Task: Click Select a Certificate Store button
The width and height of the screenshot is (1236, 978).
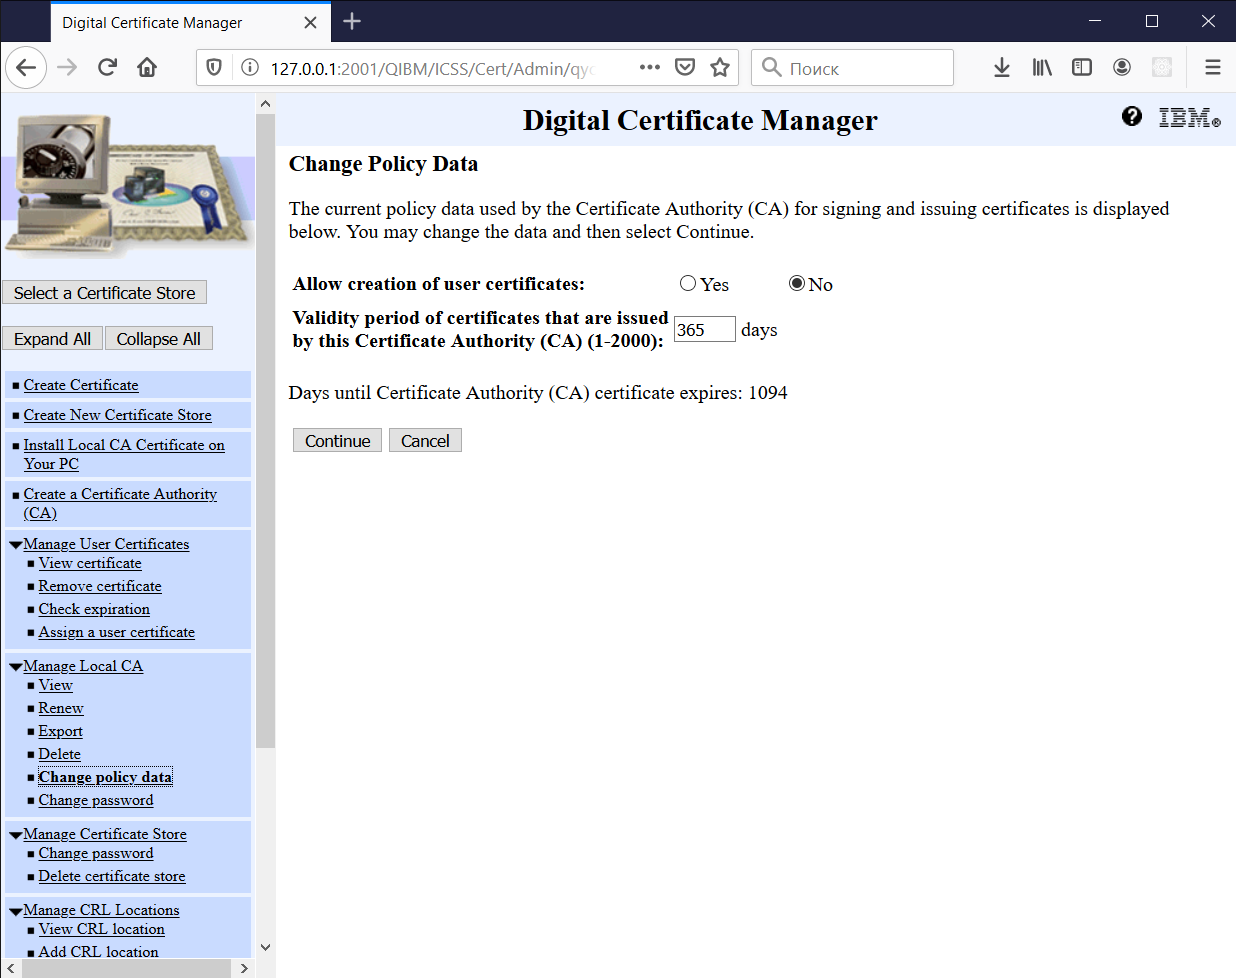Action: [104, 293]
